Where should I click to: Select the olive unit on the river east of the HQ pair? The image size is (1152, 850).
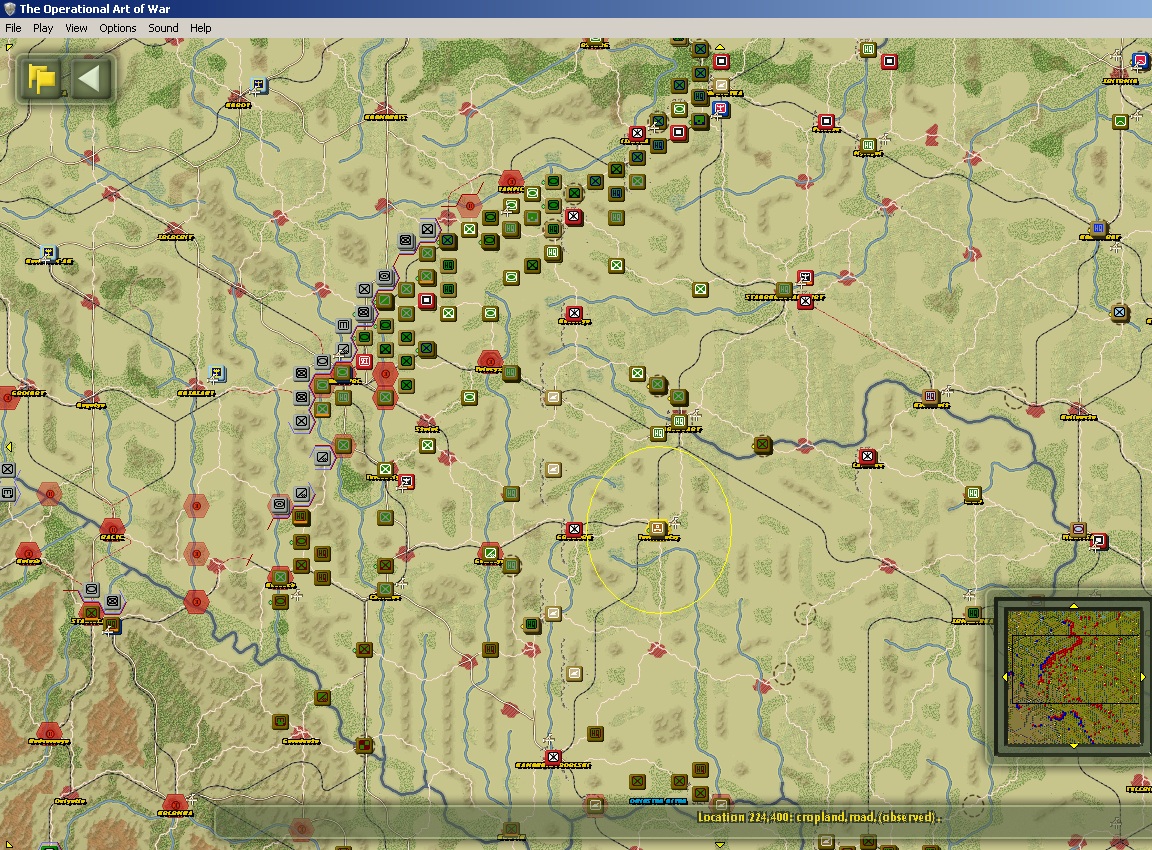click(763, 444)
